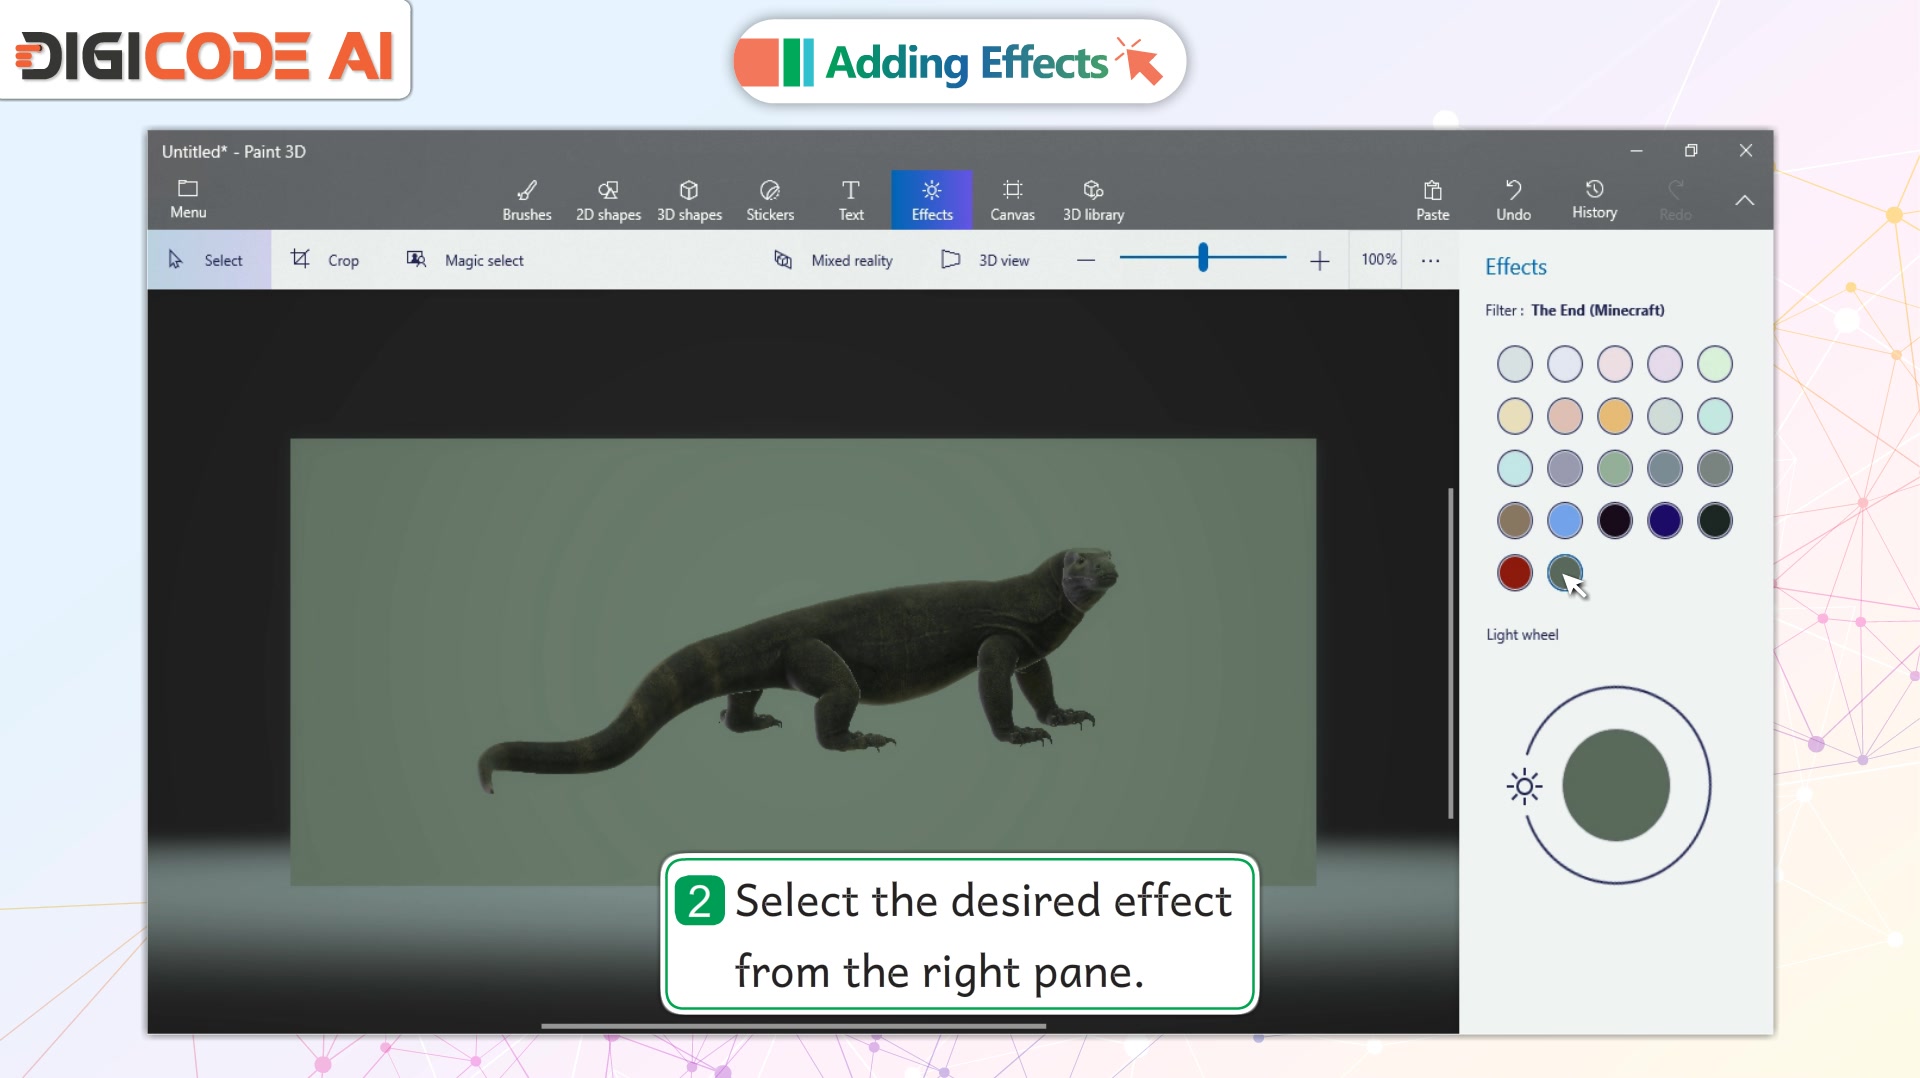Select the brown filter swatch

coord(1515,520)
